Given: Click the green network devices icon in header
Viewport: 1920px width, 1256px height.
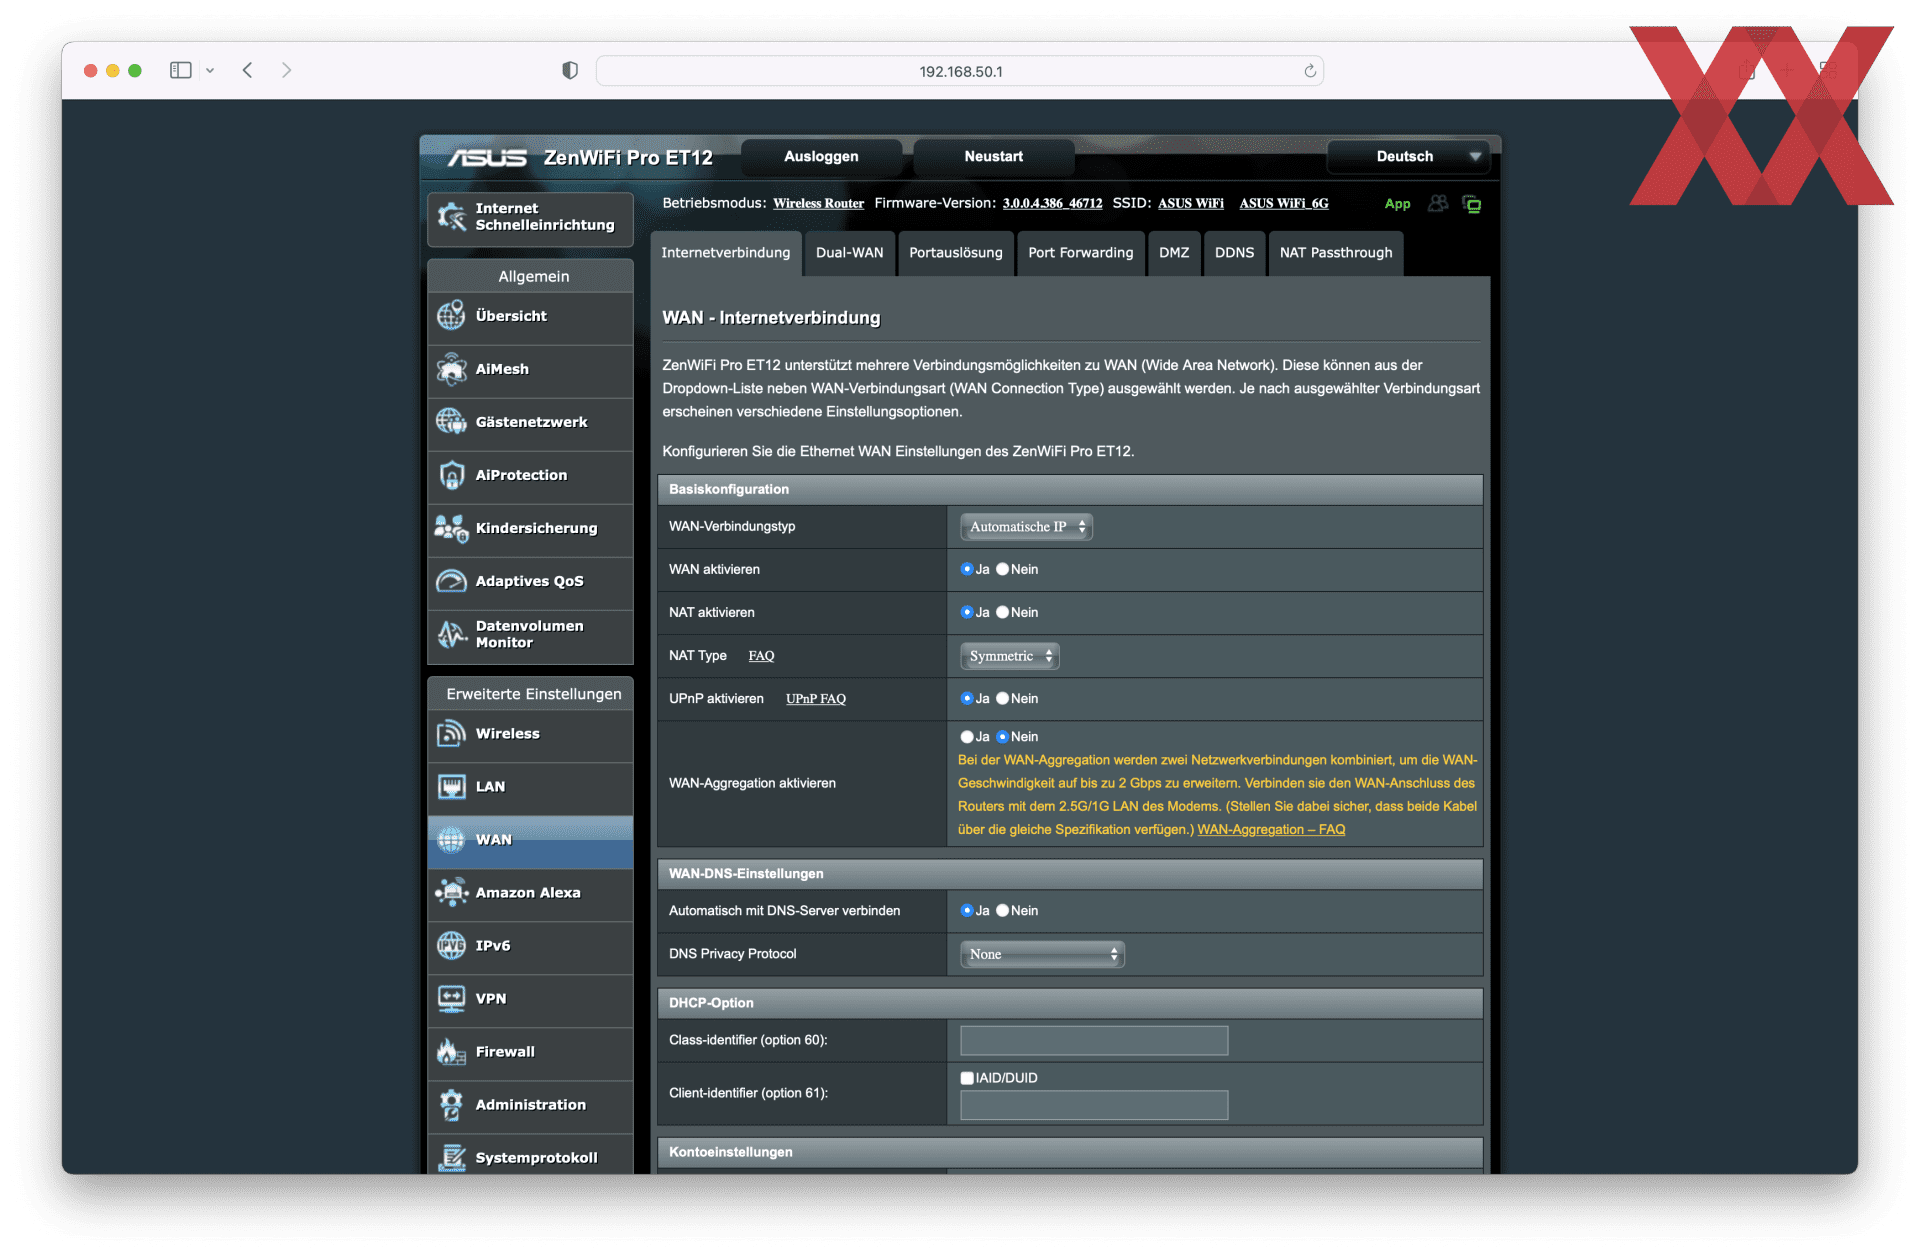Looking at the screenshot, I should coord(1472,204).
